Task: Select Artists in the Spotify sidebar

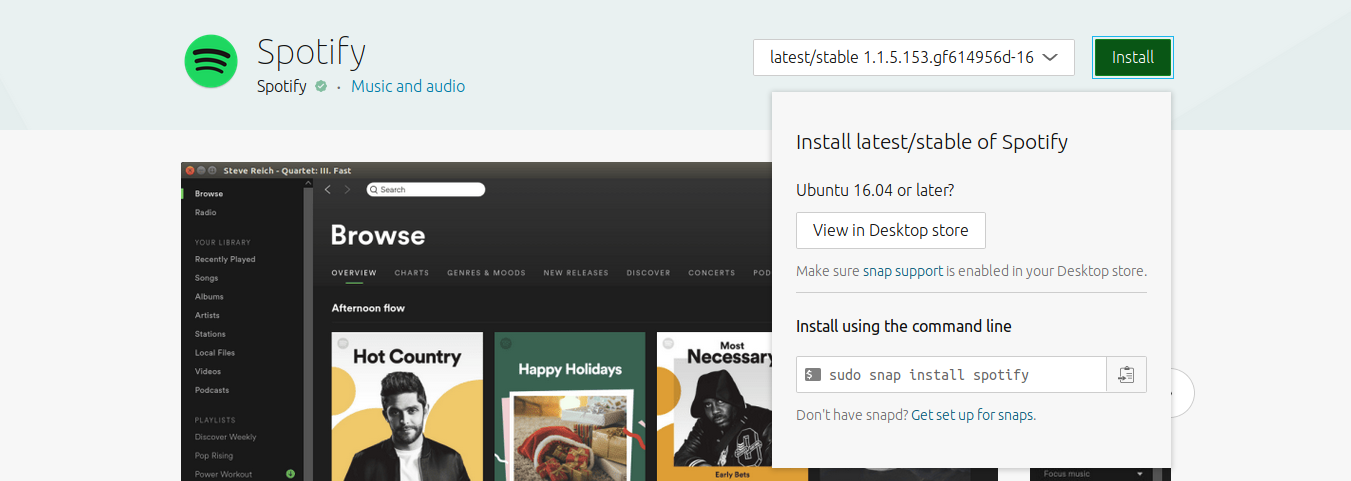Action: (207, 315)
